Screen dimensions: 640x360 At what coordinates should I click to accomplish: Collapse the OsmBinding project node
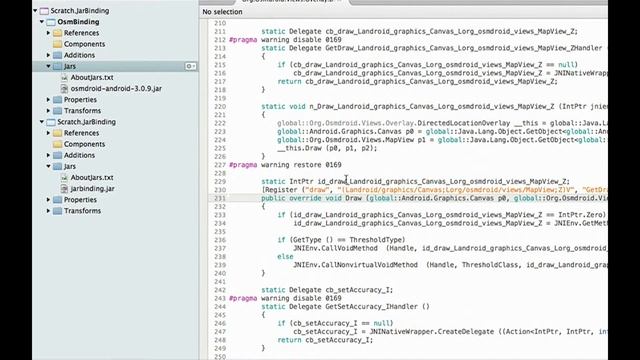click(42, 22)
